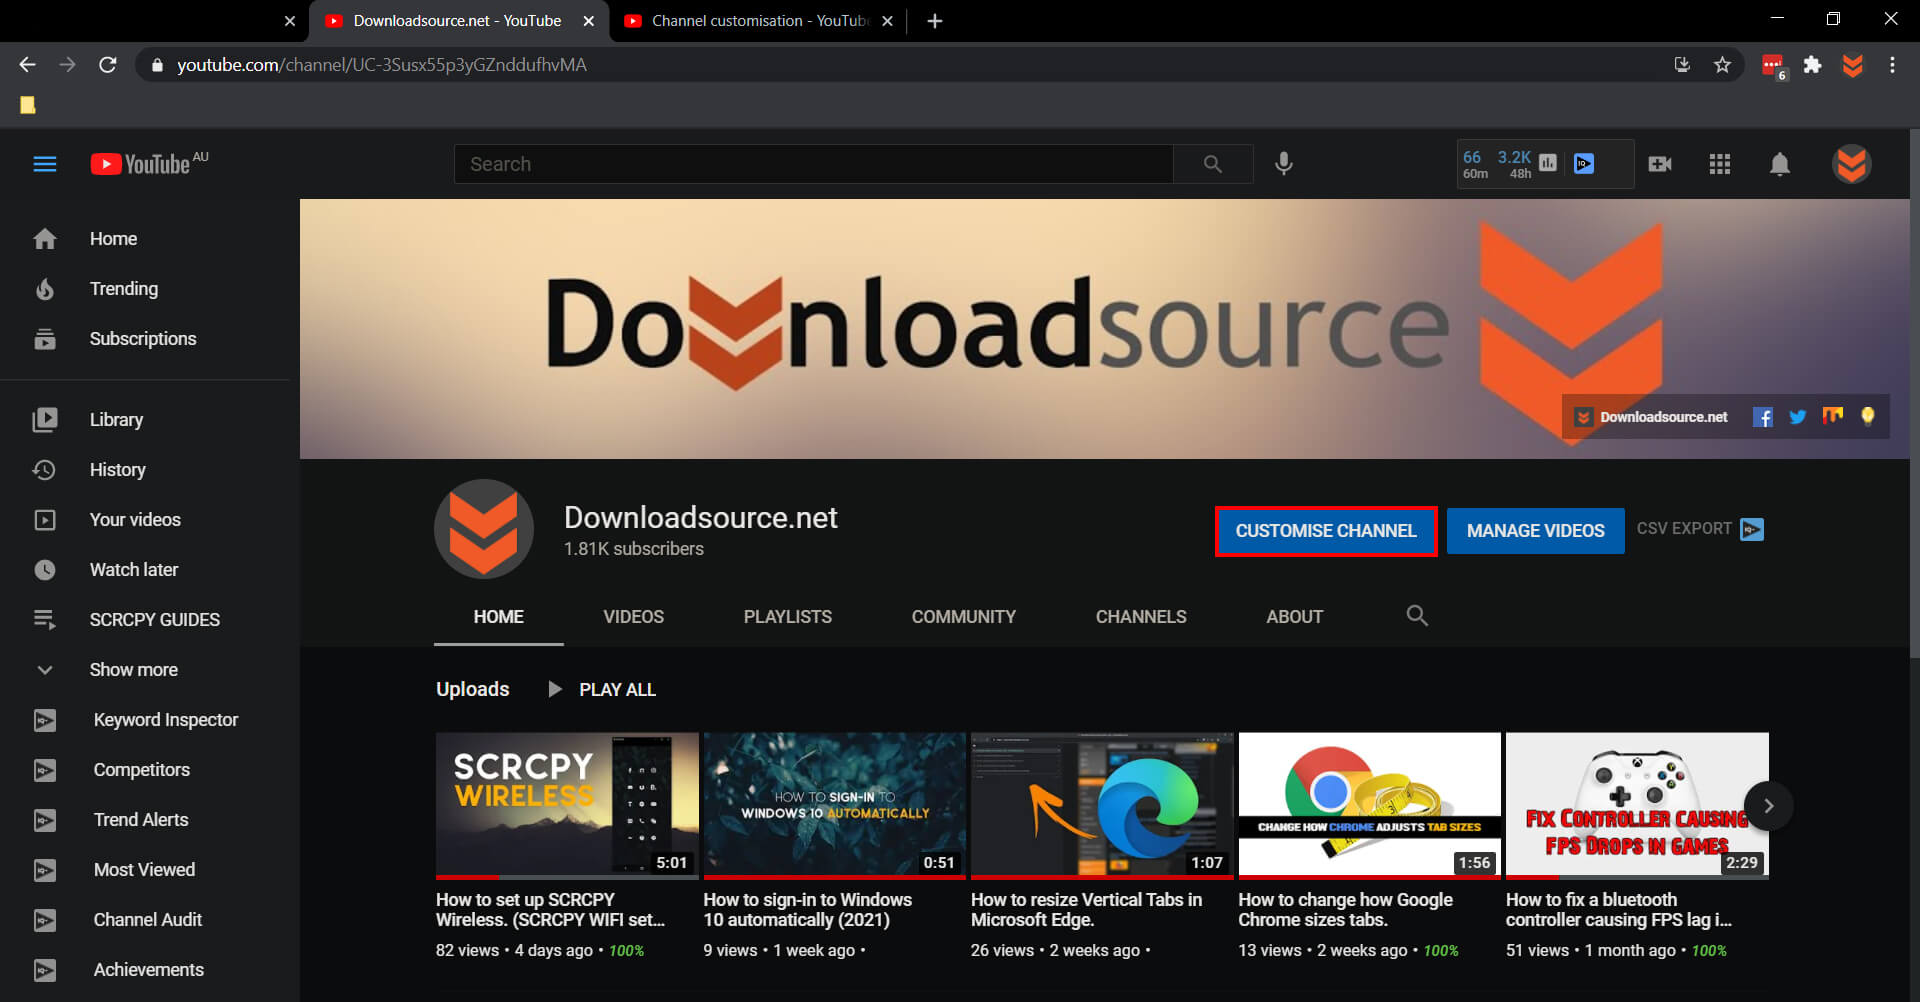Open browser extensions puzzle icon
This screenshot has height=1002, width=1920.
(1812, 65)
